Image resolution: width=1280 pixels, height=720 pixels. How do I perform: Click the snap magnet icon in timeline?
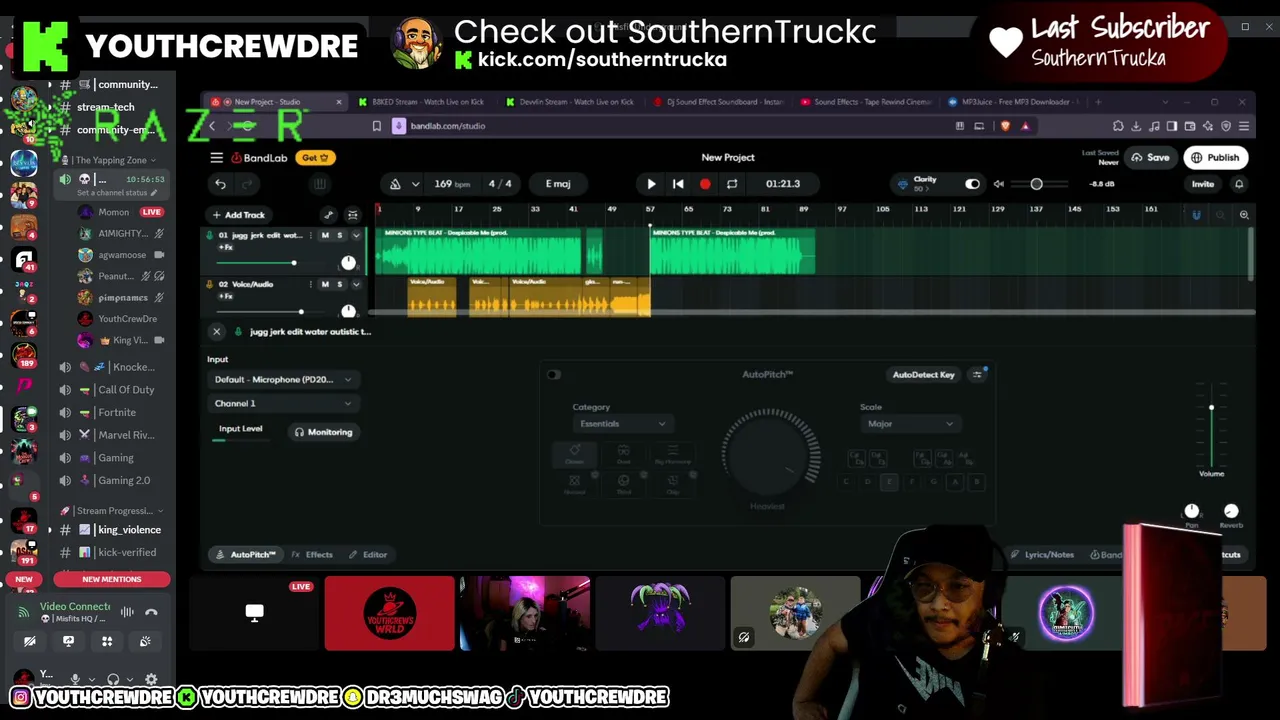[1196, 215]
